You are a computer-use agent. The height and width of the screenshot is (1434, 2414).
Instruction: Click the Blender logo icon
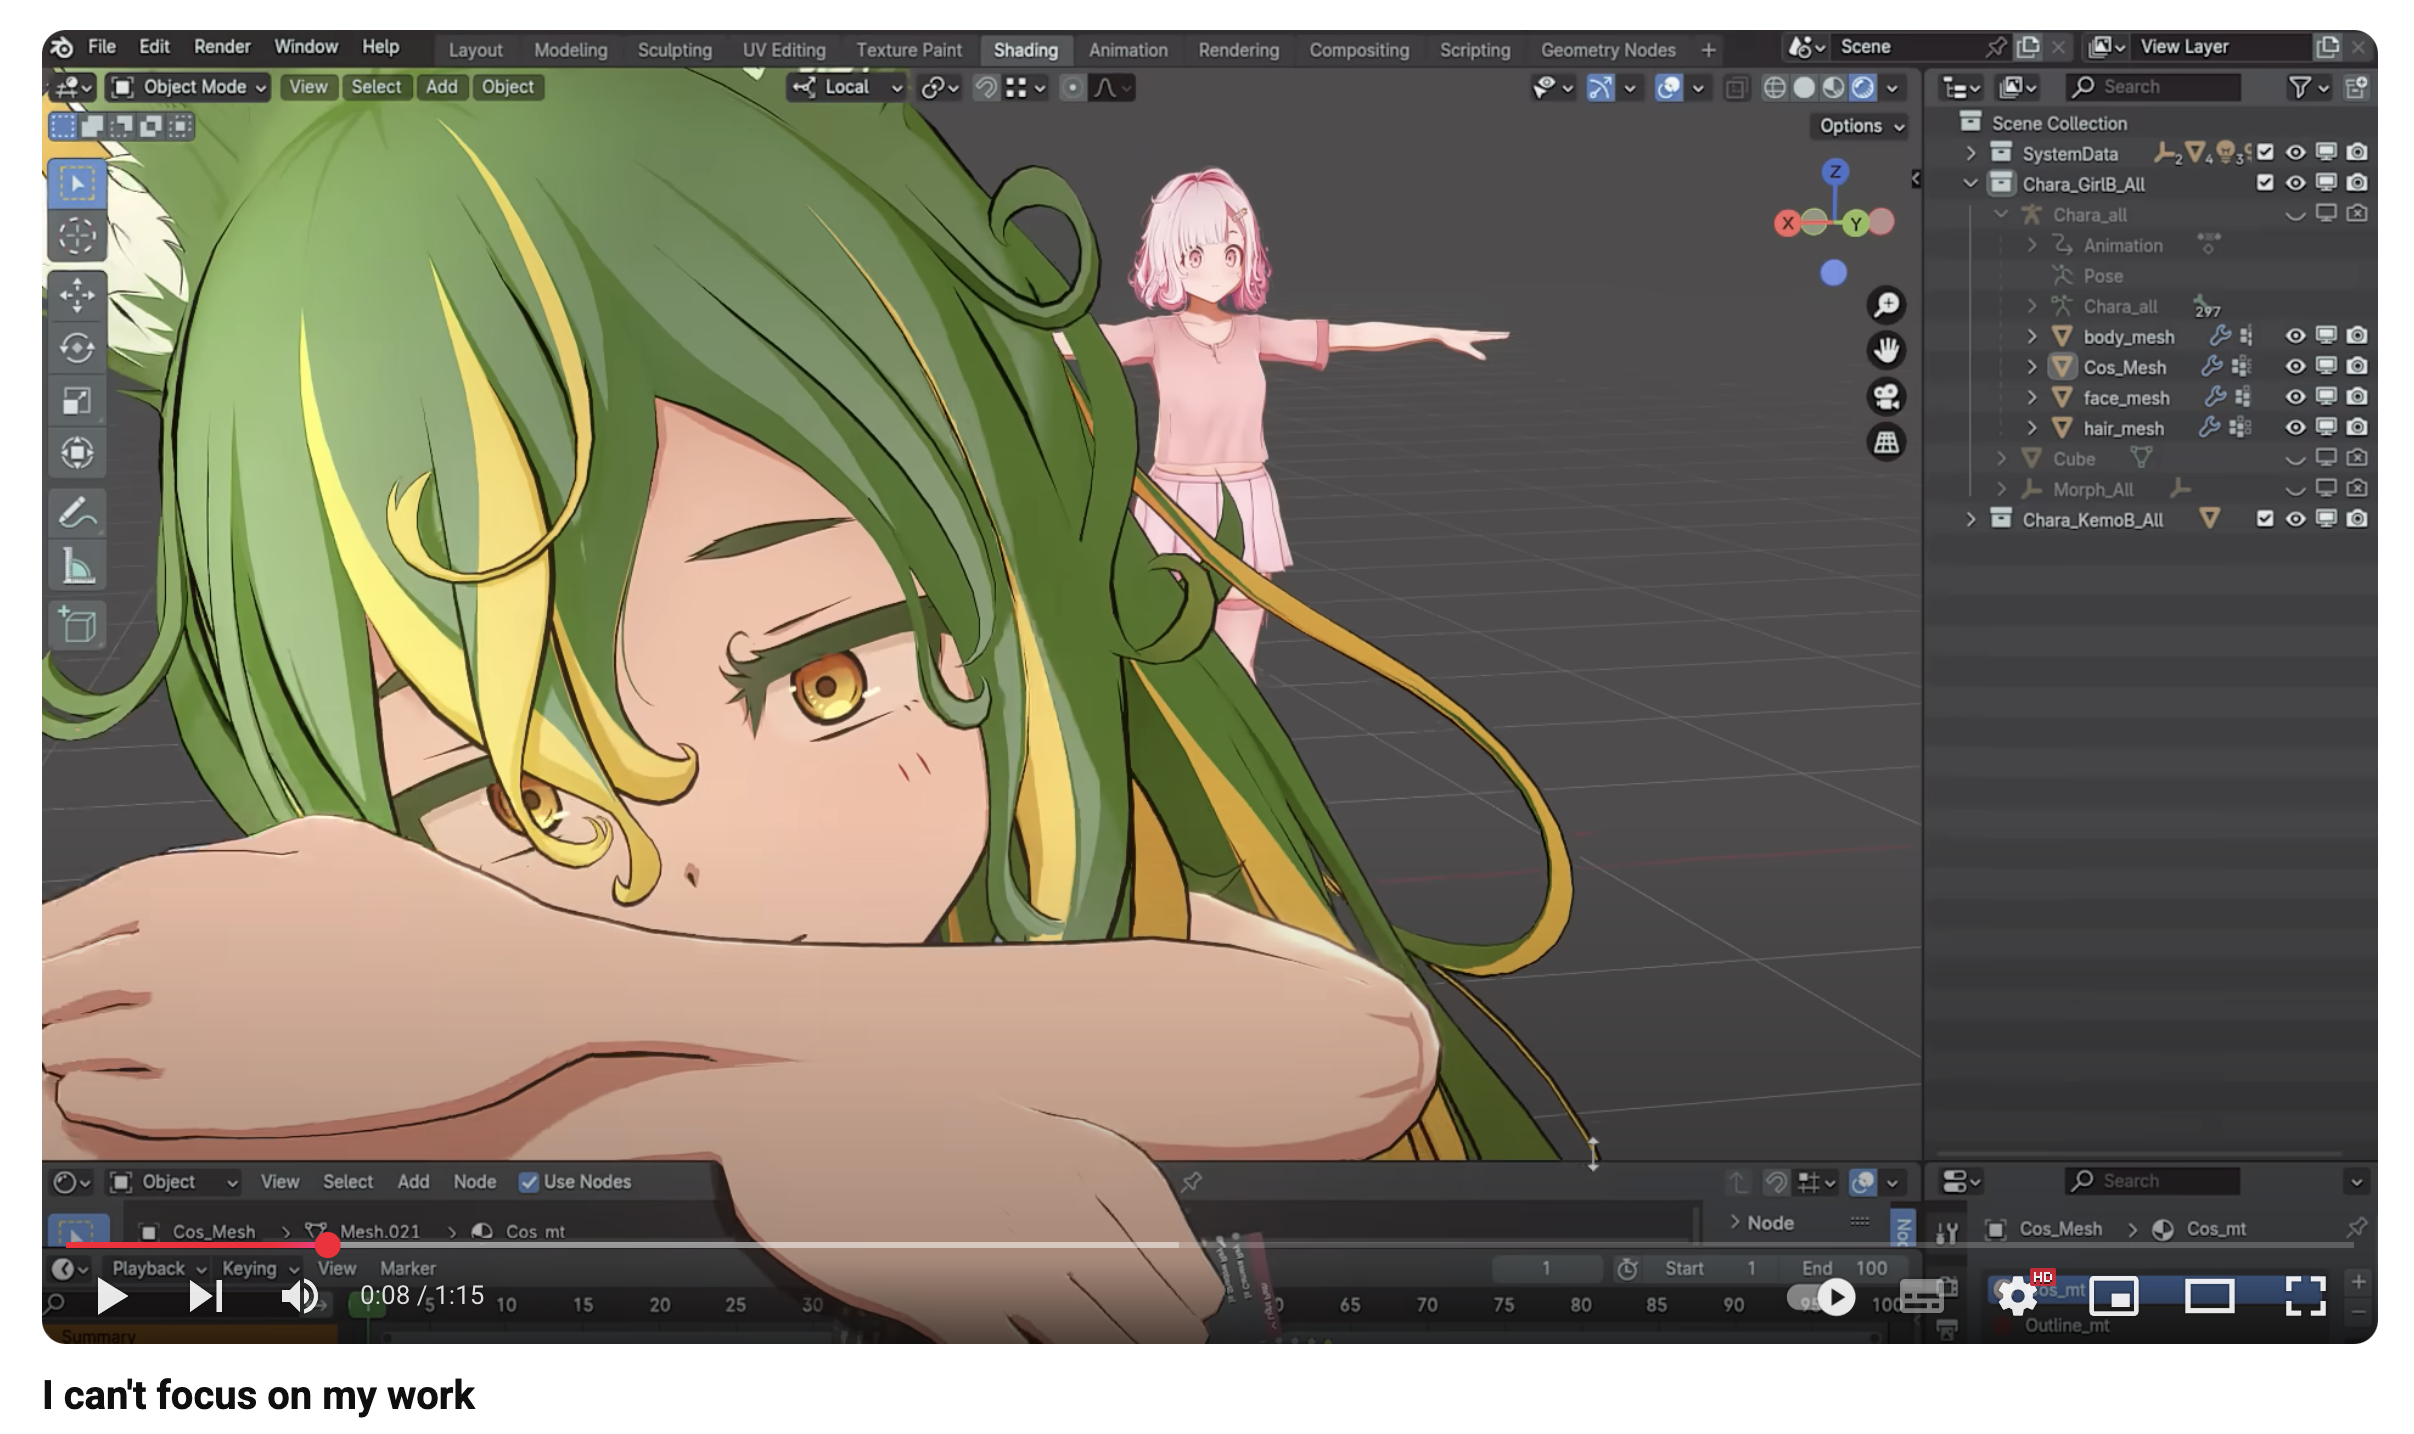(x=63, y=47)
